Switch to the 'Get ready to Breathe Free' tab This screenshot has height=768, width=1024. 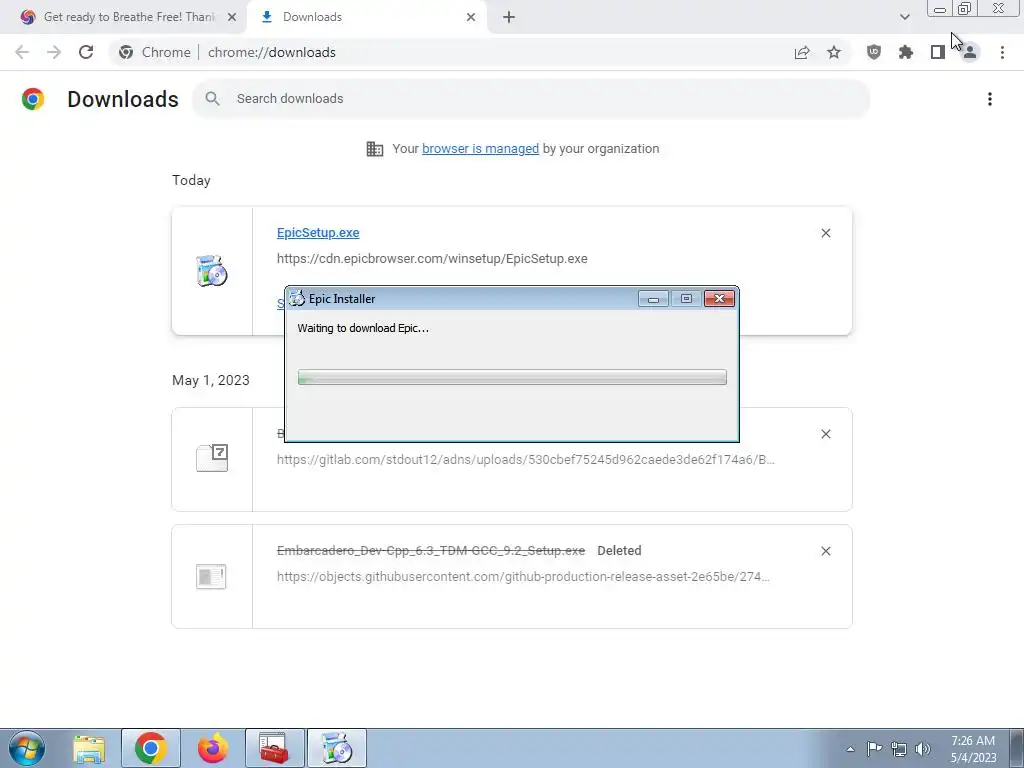[x=124, y=17]
